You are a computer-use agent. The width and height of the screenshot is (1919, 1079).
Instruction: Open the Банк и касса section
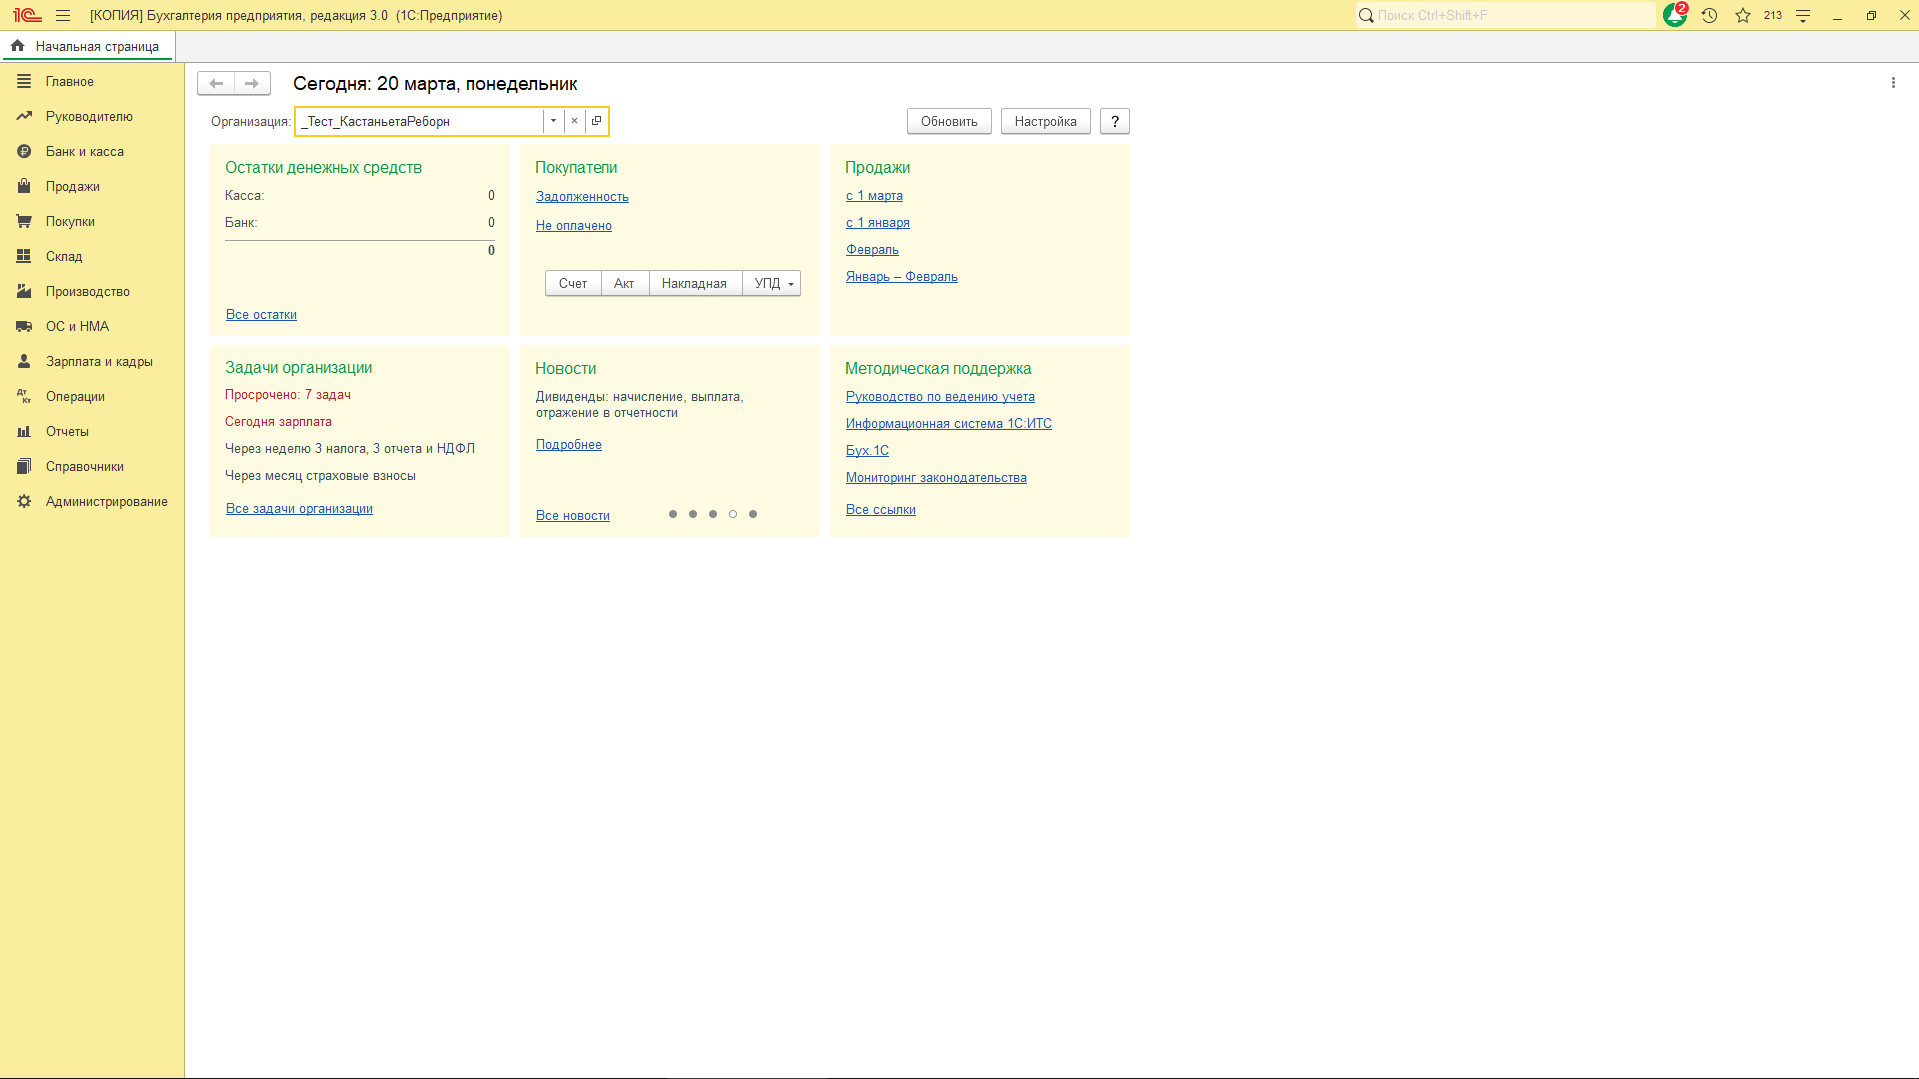[85, 152]
